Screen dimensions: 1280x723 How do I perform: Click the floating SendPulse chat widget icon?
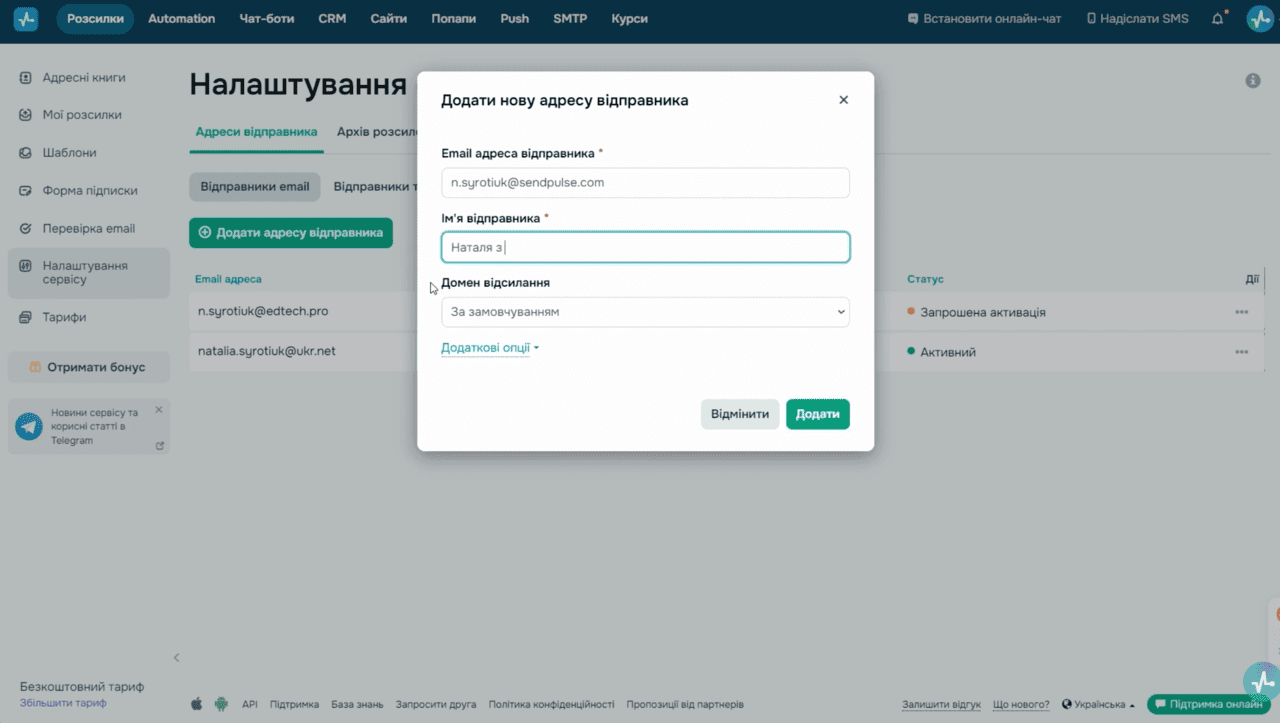pyautogui.click(x=1262, y=681)
